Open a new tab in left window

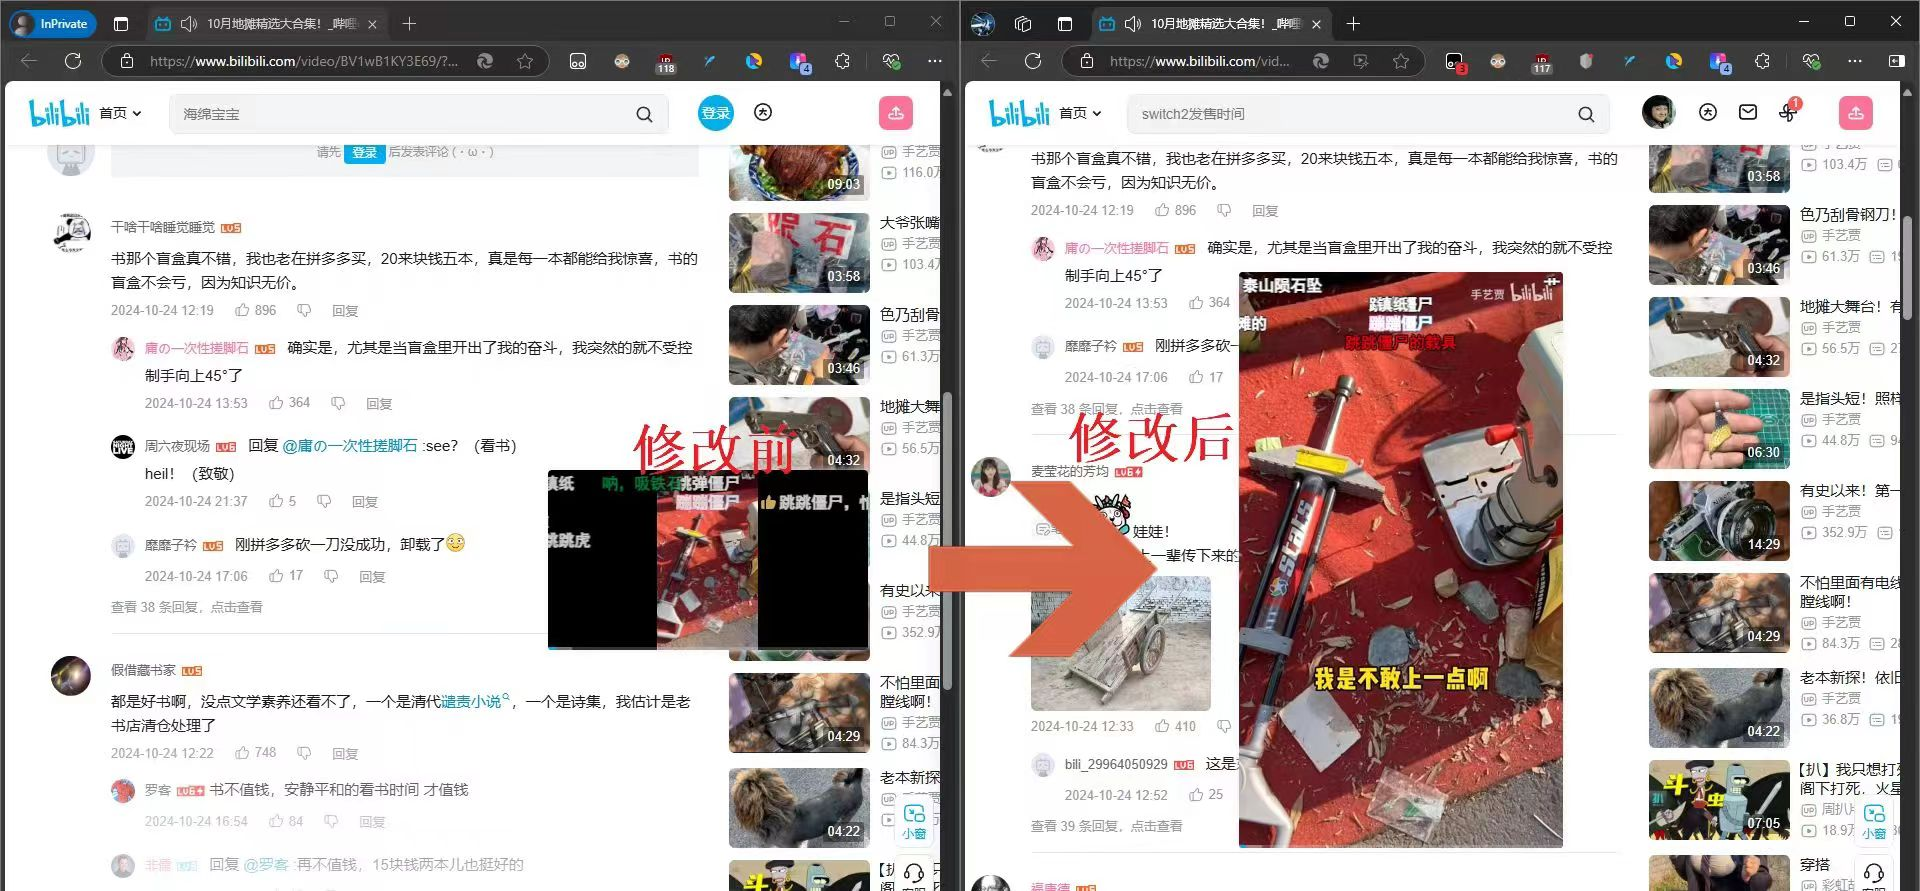(x=409, y=24)
